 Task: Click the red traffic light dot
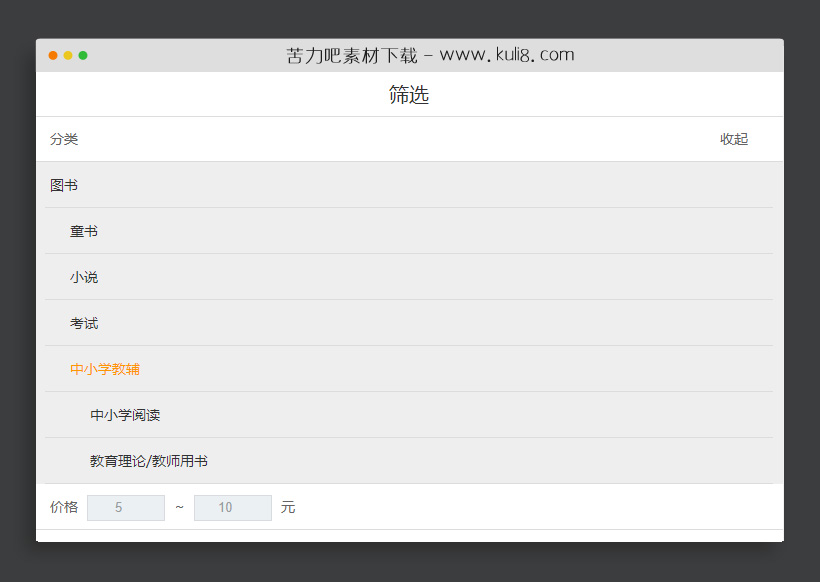(52, 56)
